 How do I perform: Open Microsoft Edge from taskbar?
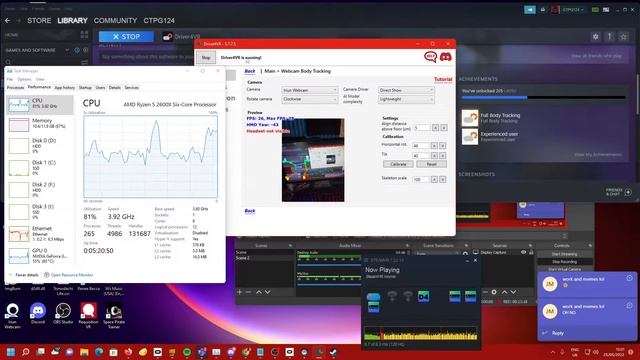pos(99,352)
